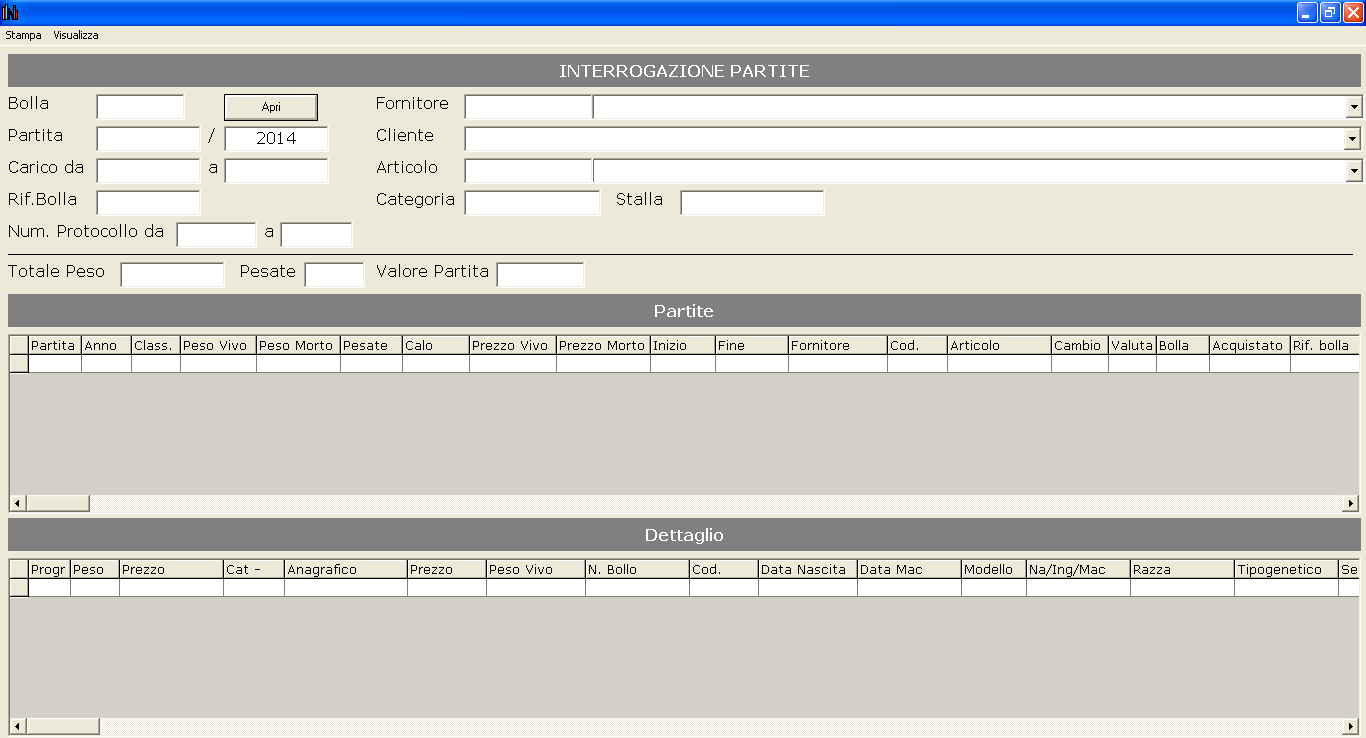This screenshot has width=1366, height=738.
Task: Focus the Articolo code field
Action: pyautogui.click(x=529, y=171)
